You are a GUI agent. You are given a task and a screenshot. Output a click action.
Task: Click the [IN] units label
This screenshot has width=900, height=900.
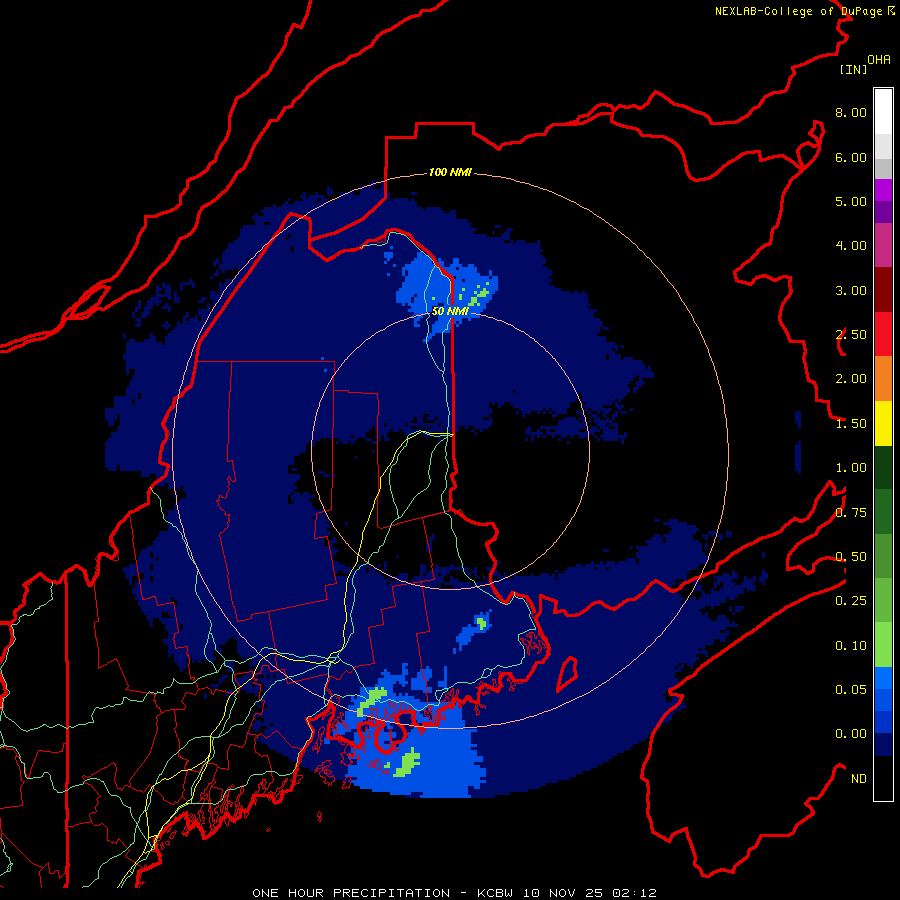[853, 69]
